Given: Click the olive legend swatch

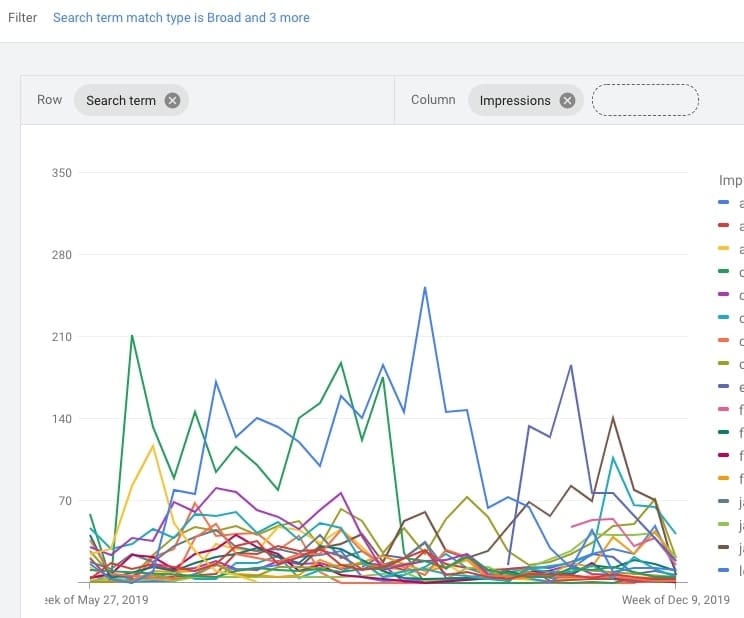Looking at the screenshot, I should (x=724, y=363).
